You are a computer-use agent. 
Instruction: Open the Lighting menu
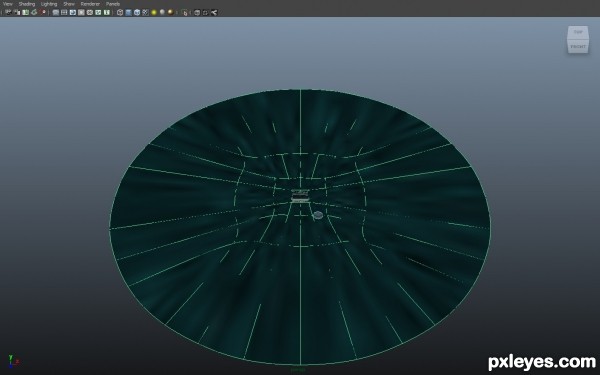click(49, 4)
